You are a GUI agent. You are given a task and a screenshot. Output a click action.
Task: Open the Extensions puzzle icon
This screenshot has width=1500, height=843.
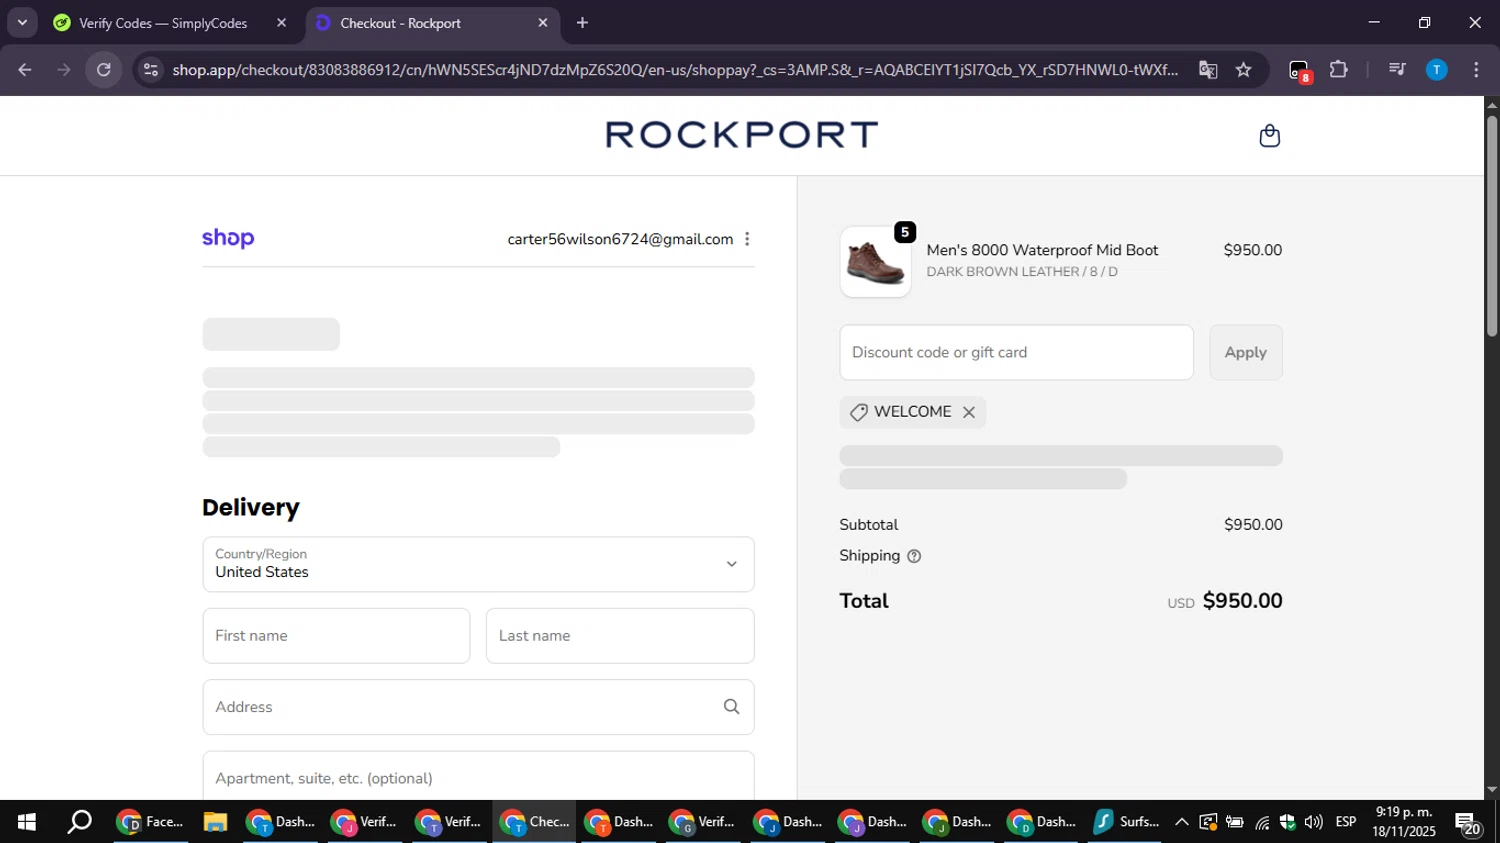point(1339,70)
